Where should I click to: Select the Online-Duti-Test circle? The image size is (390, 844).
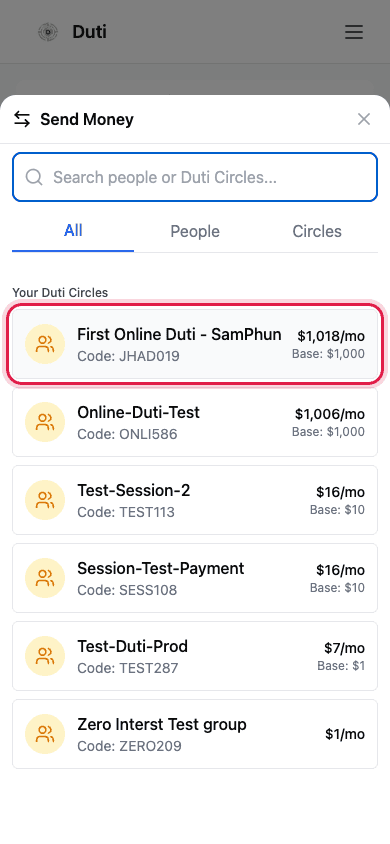point(195,422)
